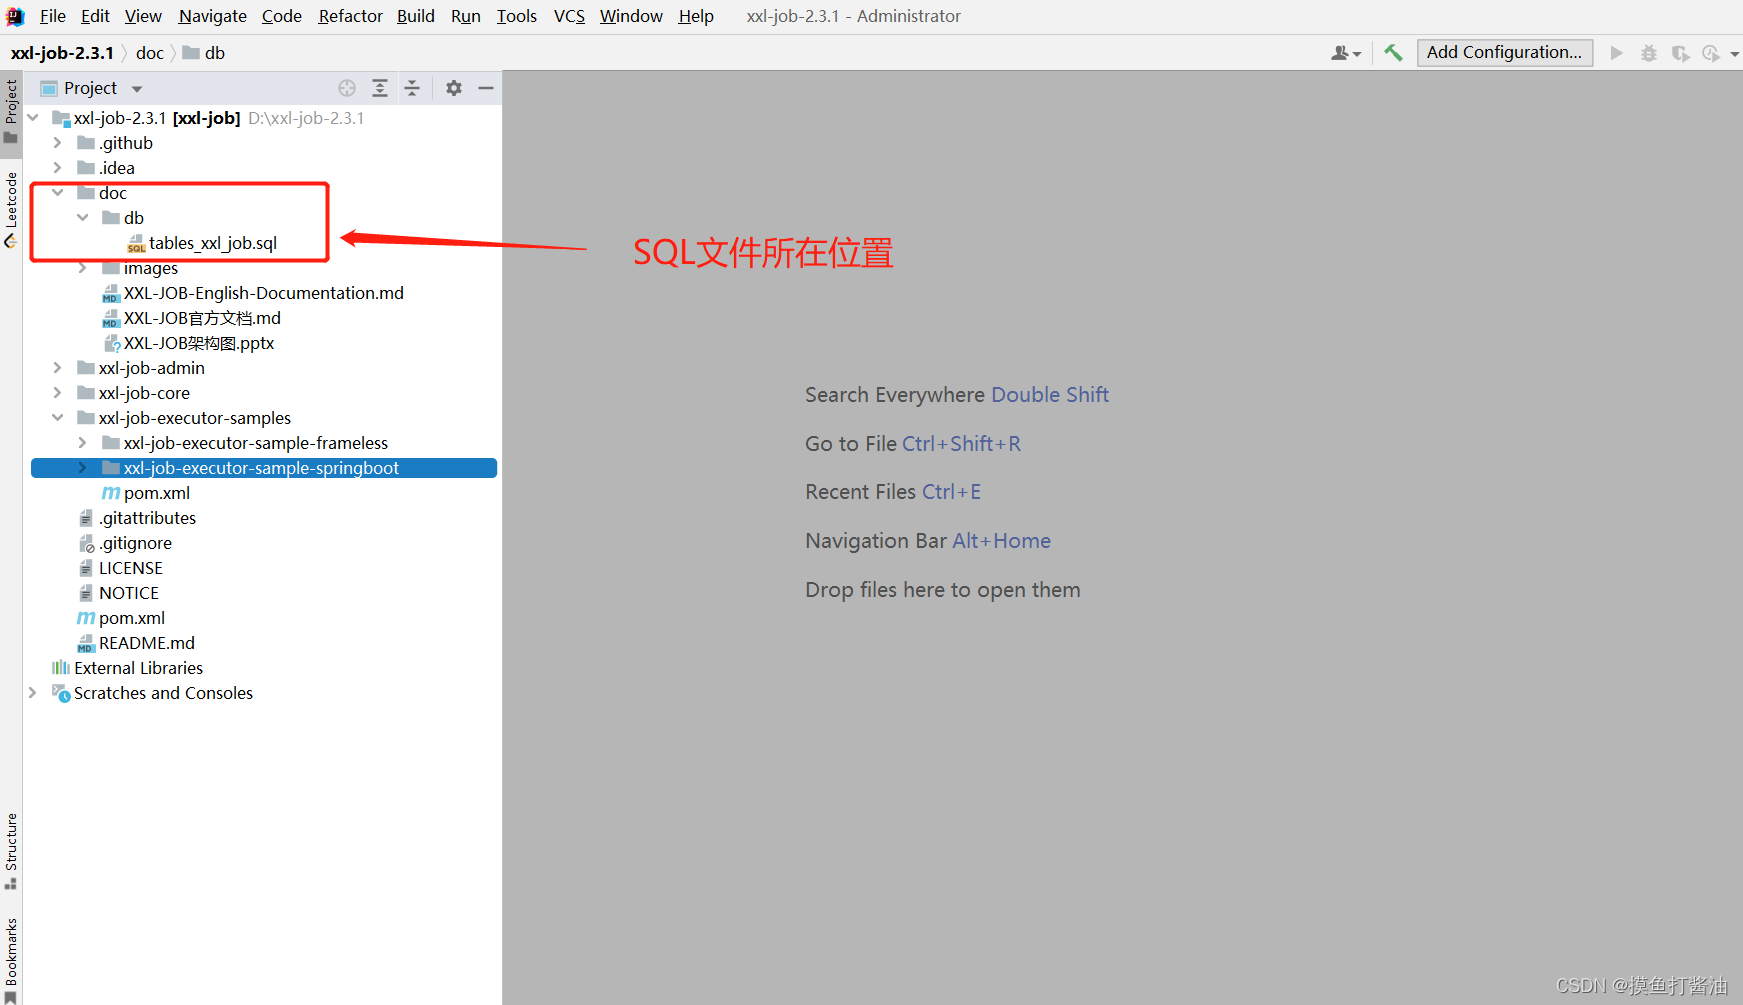1743x1005 pixels.
Task: Expand Scratches and Consoles node
Action: coord(33,693)
